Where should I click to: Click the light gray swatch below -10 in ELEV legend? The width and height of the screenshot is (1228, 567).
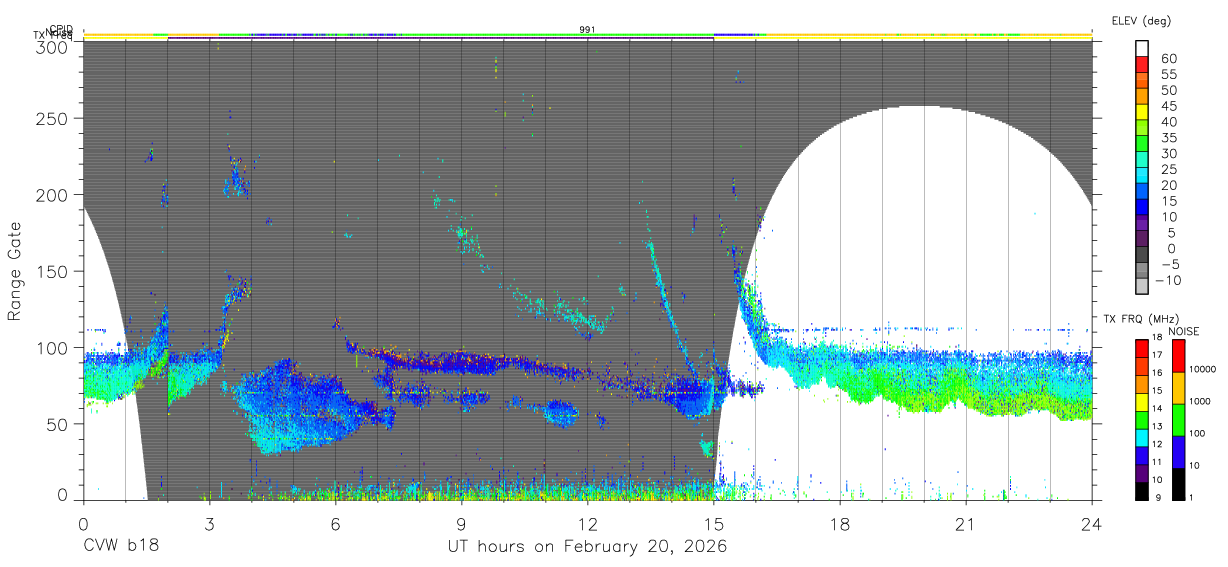(x=1142, y=288)
